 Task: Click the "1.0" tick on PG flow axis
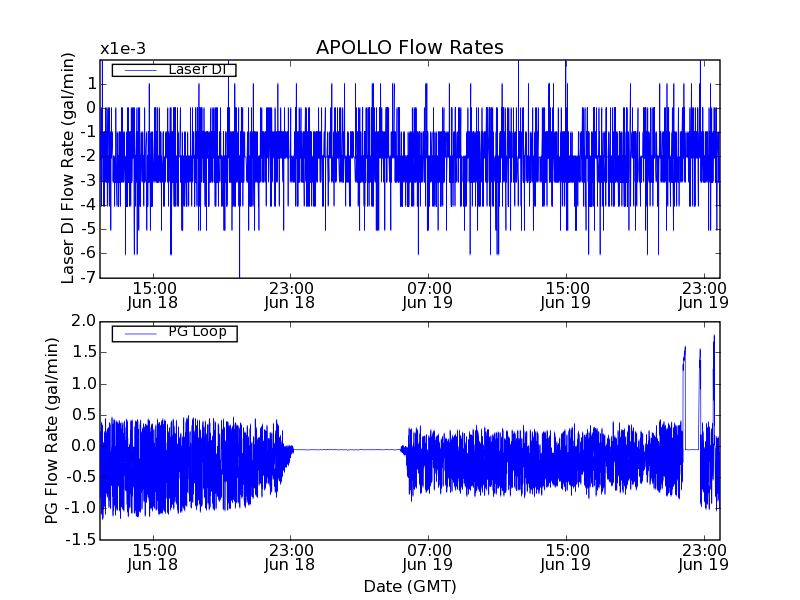point(84,384)
